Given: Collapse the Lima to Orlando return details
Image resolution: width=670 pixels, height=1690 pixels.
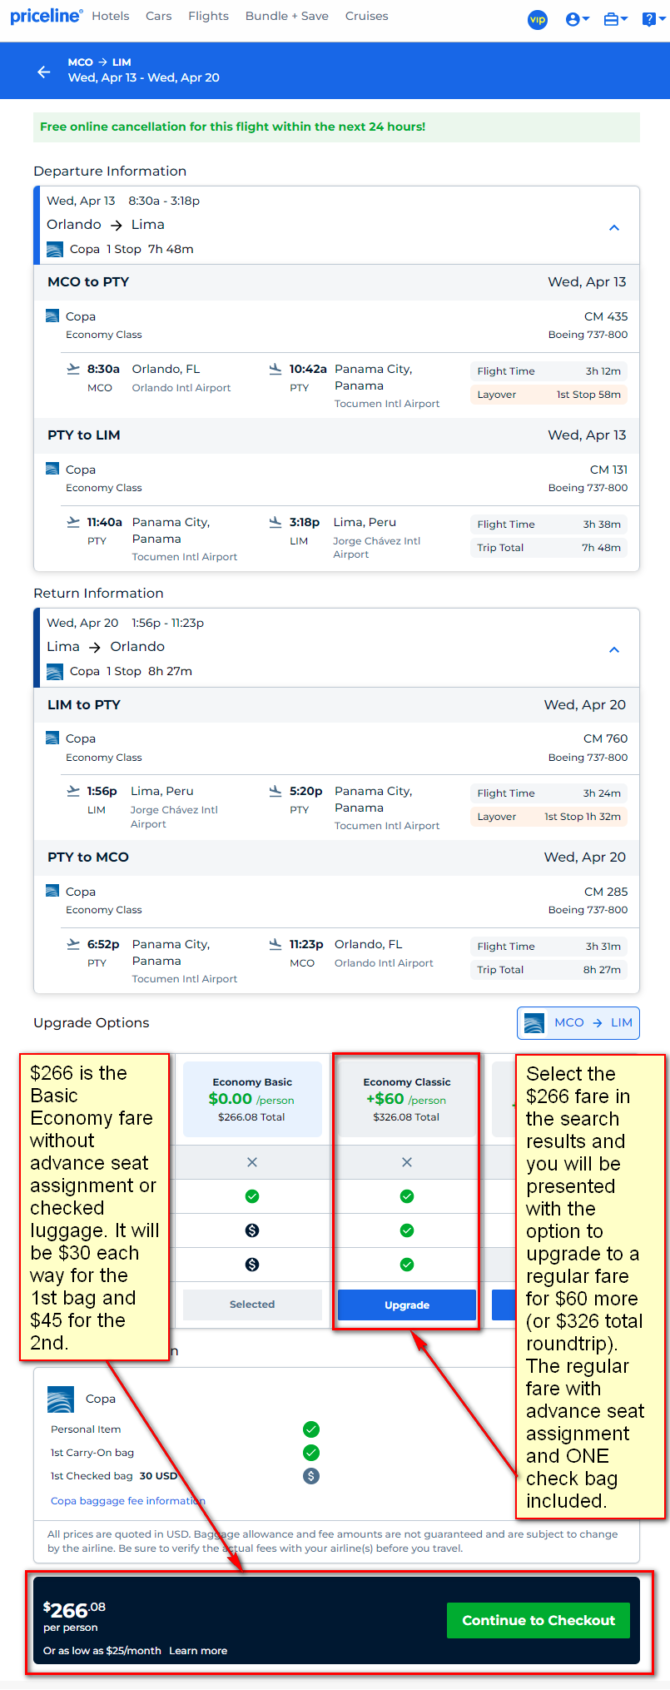Looking at the screenshot, I should click(614, 649).
